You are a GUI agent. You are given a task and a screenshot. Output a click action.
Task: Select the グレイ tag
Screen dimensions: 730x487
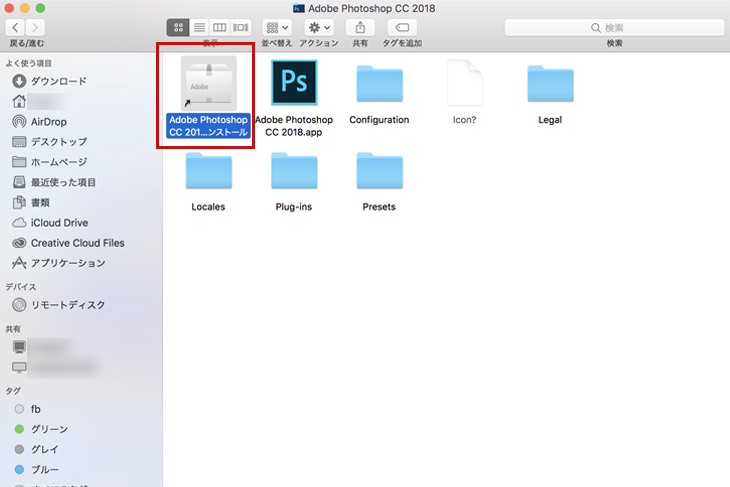click(36, 449)
